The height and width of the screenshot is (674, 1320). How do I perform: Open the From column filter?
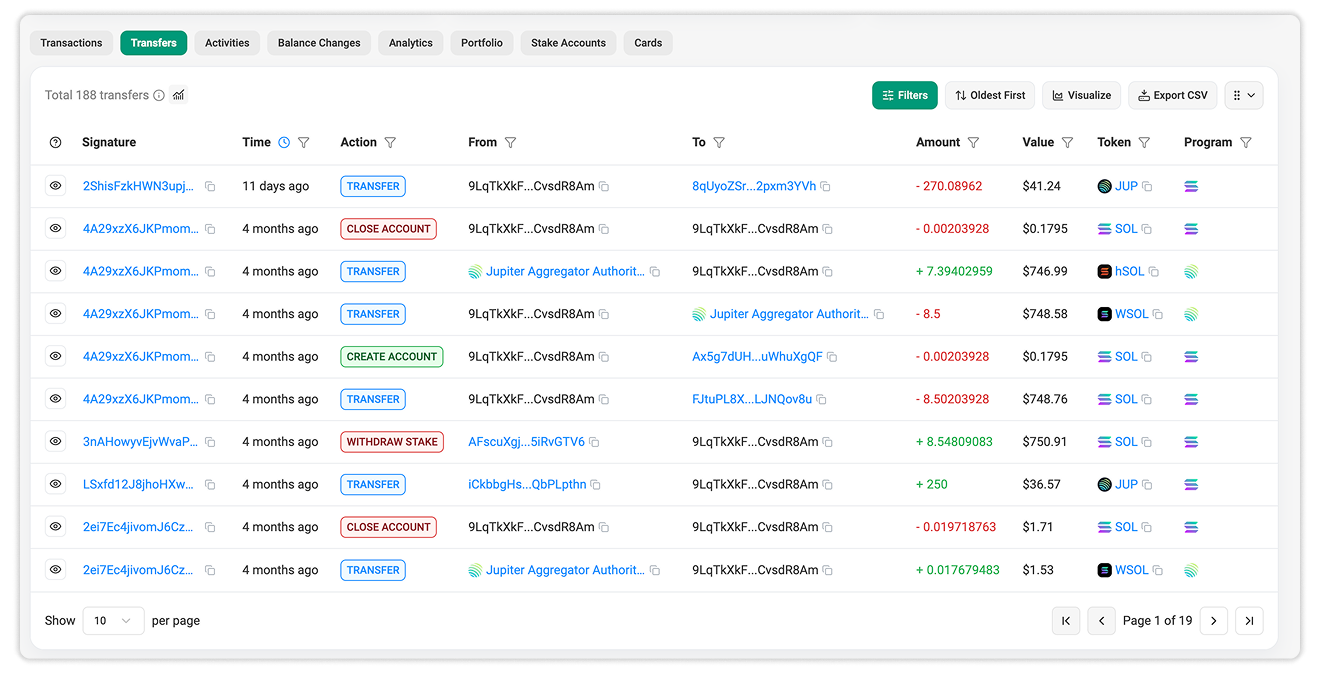click(x=510, y=143)
